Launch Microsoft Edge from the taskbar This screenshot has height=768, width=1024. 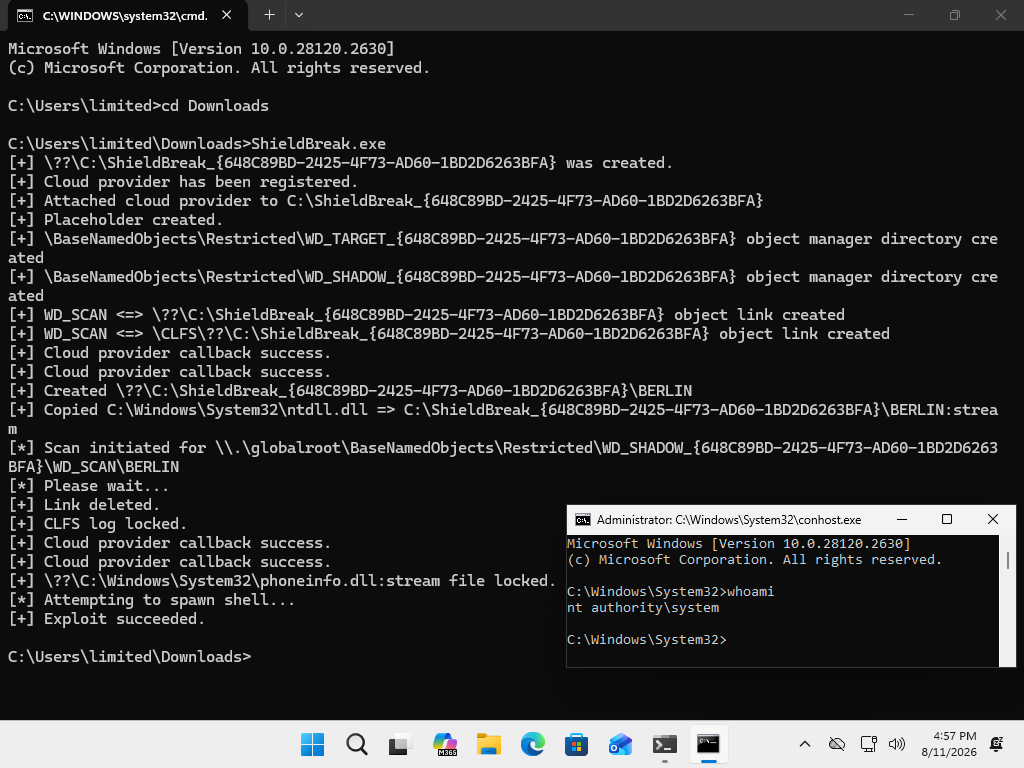532,744
